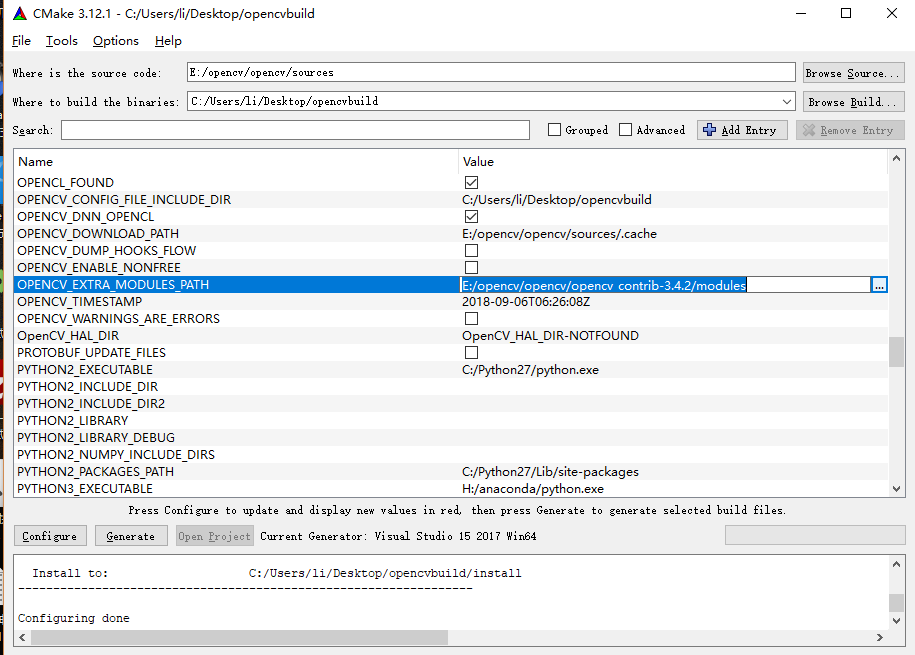This screenshot has width=915, height=655.
Task: Click the progress bar next to the generator label
Action: point(815,535)
